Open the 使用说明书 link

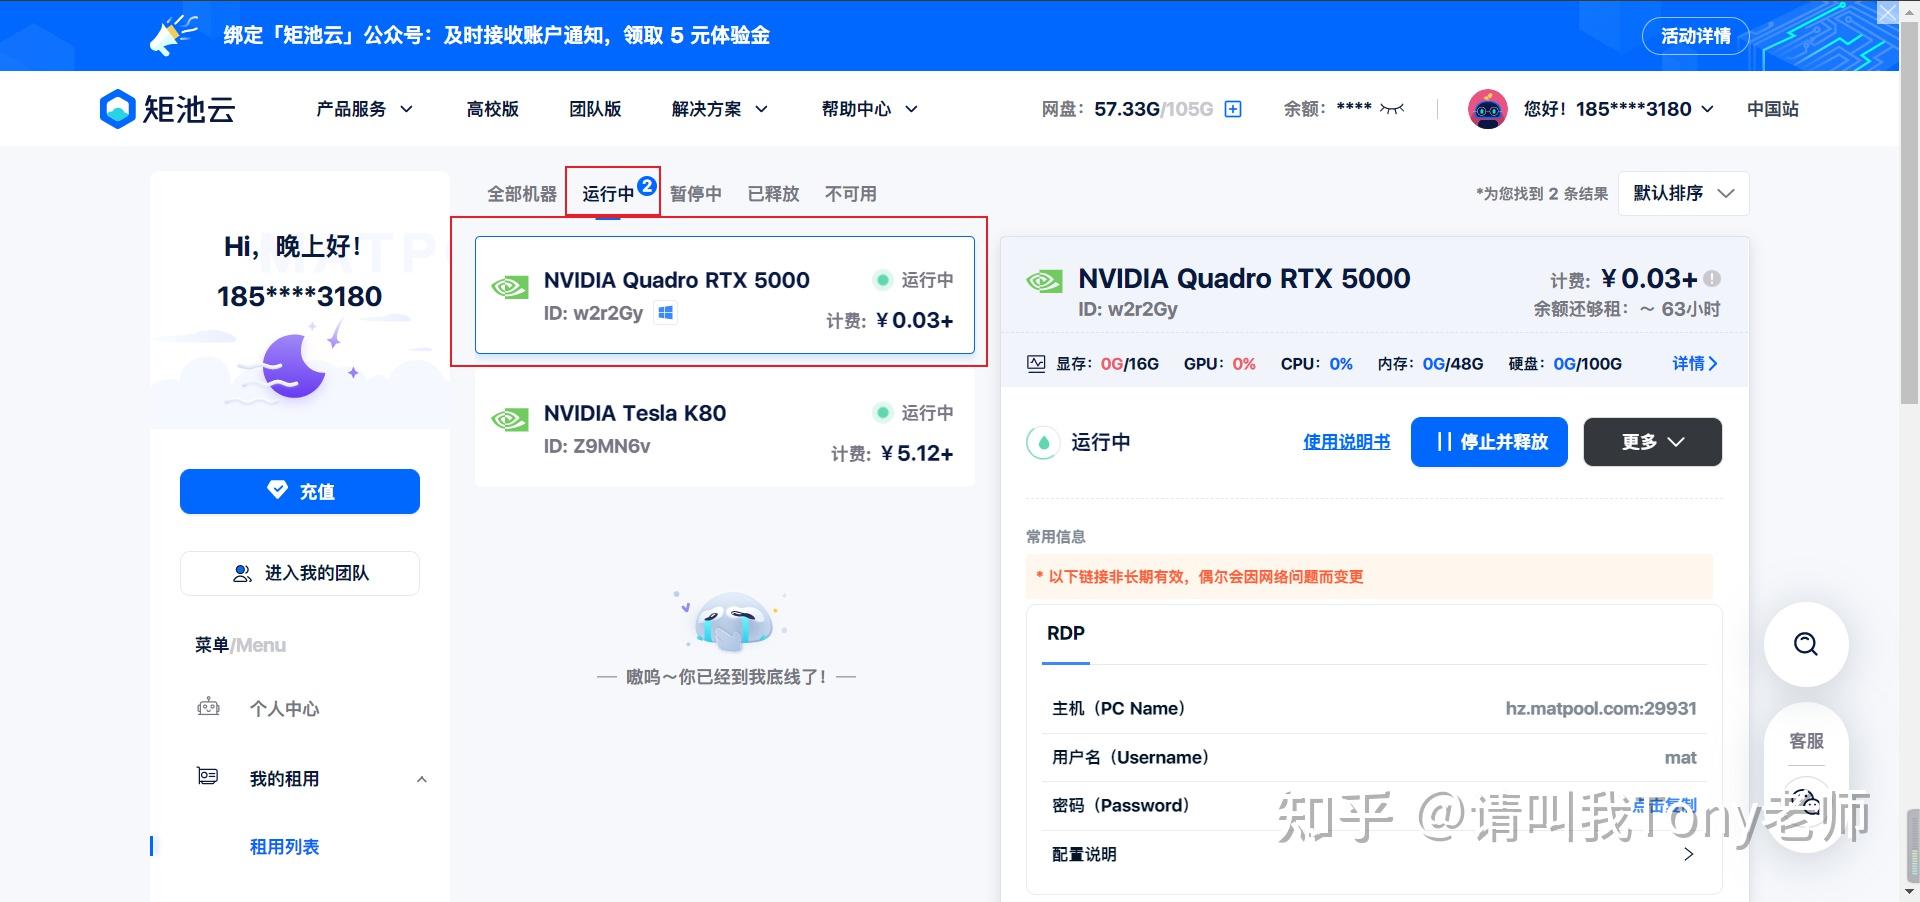click(1347, 442)
